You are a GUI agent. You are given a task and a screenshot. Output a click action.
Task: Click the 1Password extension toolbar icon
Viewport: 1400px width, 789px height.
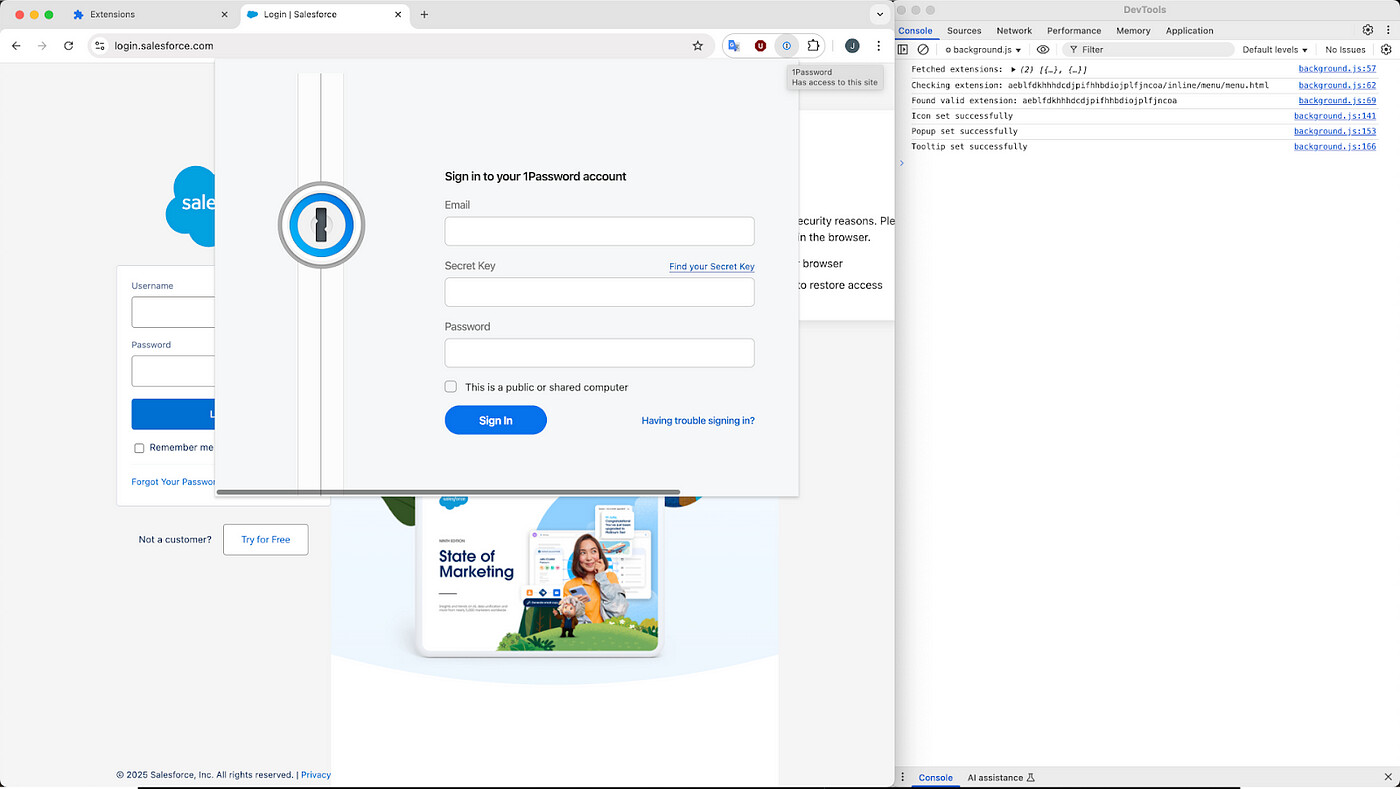tap(787, 46)
